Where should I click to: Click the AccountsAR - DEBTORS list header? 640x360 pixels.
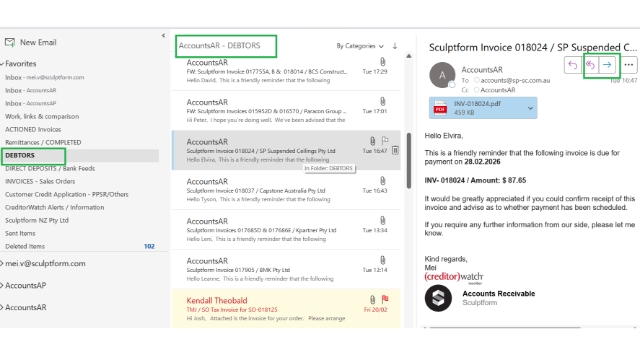point(220,46)
